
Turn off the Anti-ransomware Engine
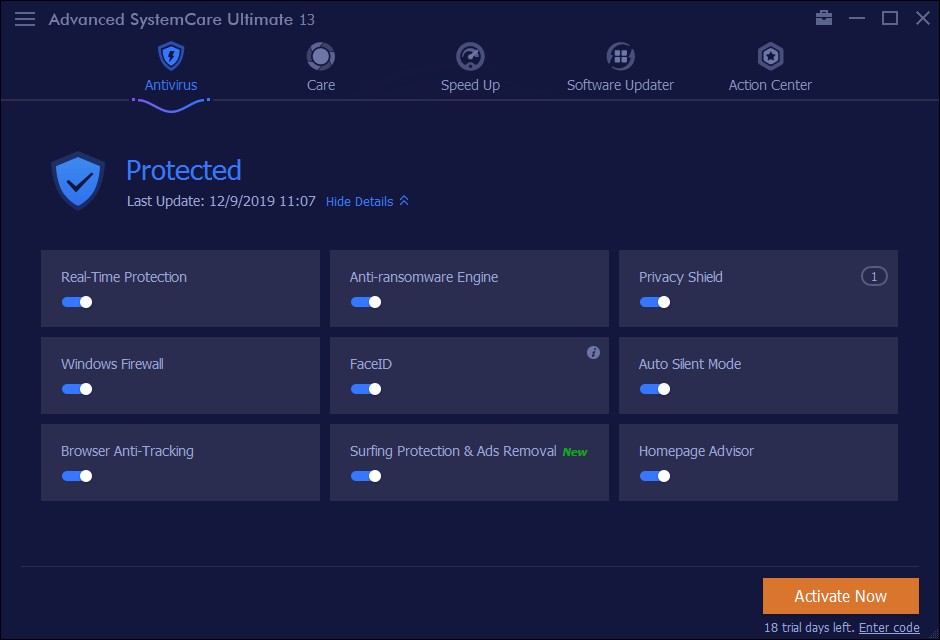366,301
